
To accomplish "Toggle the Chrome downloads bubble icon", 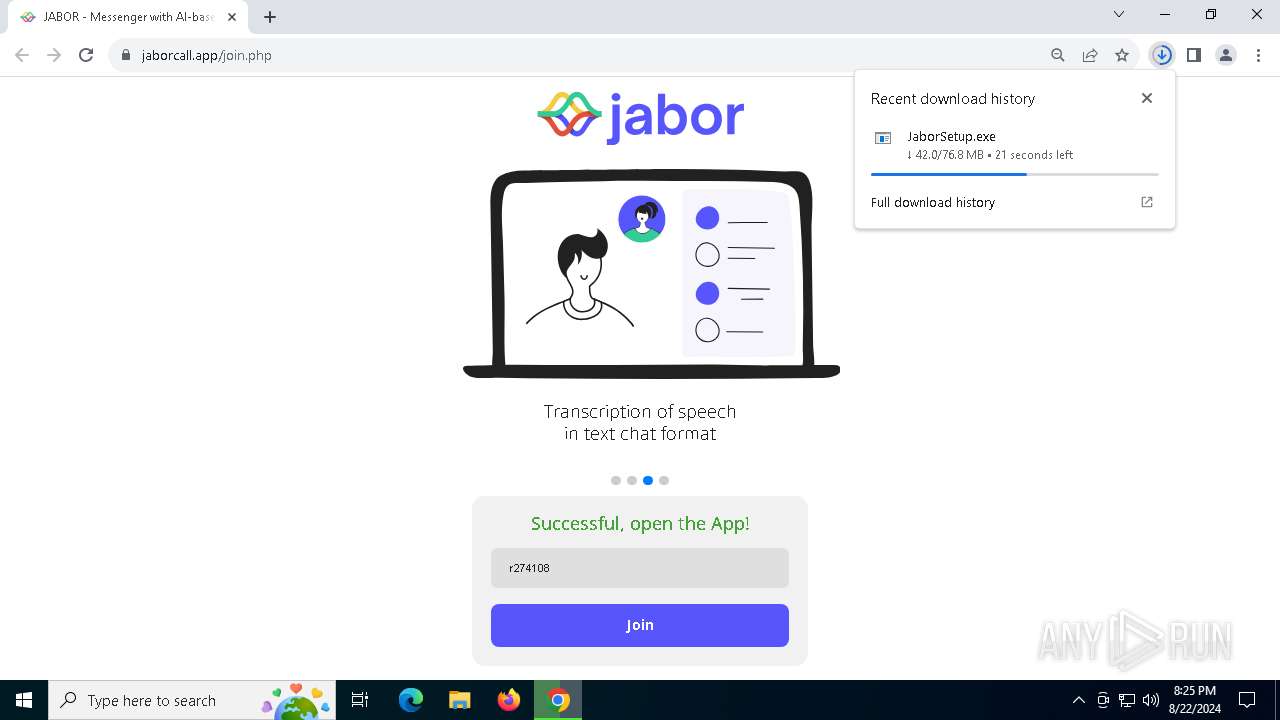I will pos(1161,55).
